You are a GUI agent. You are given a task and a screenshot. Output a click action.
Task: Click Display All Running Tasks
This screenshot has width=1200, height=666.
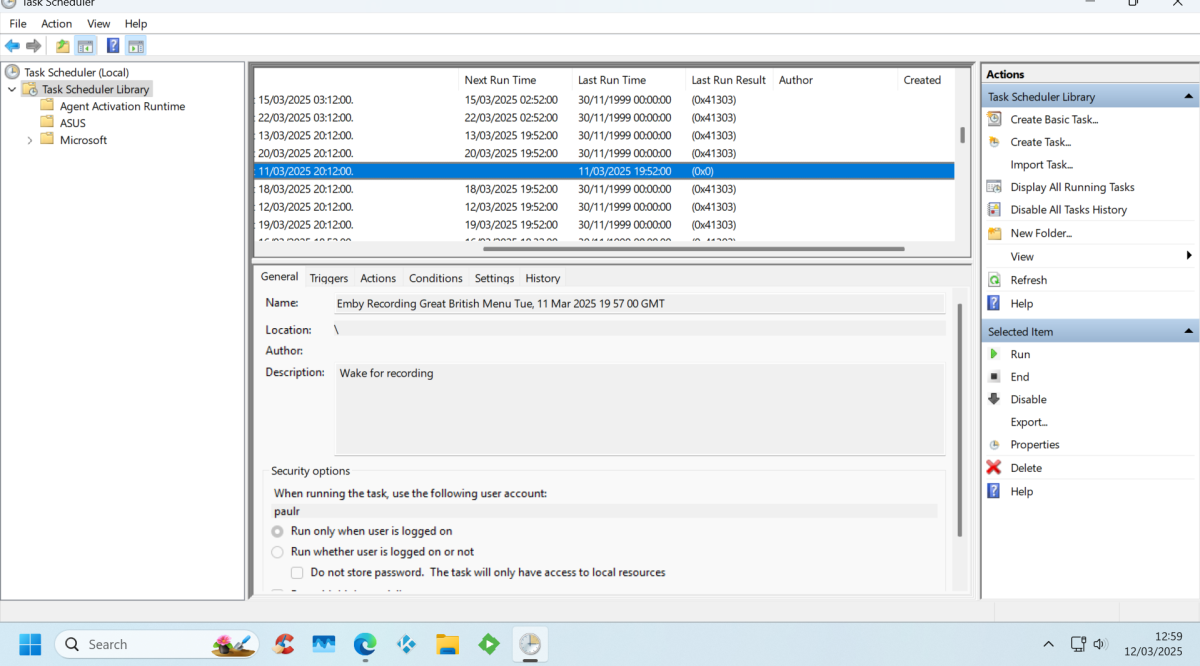pos(1071,186)
